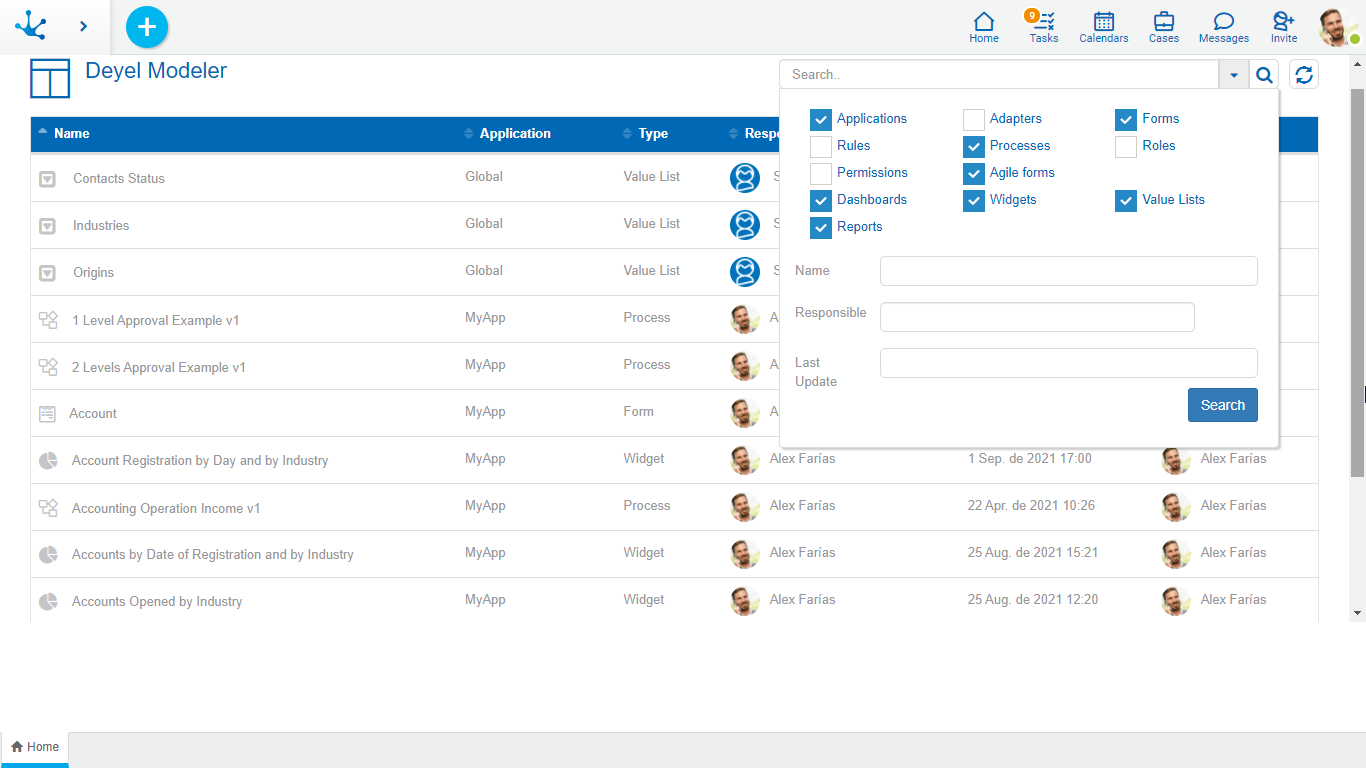Screen dimensions: 1366x768
Task: Click the Home tab at bottom
Action: 35,747
